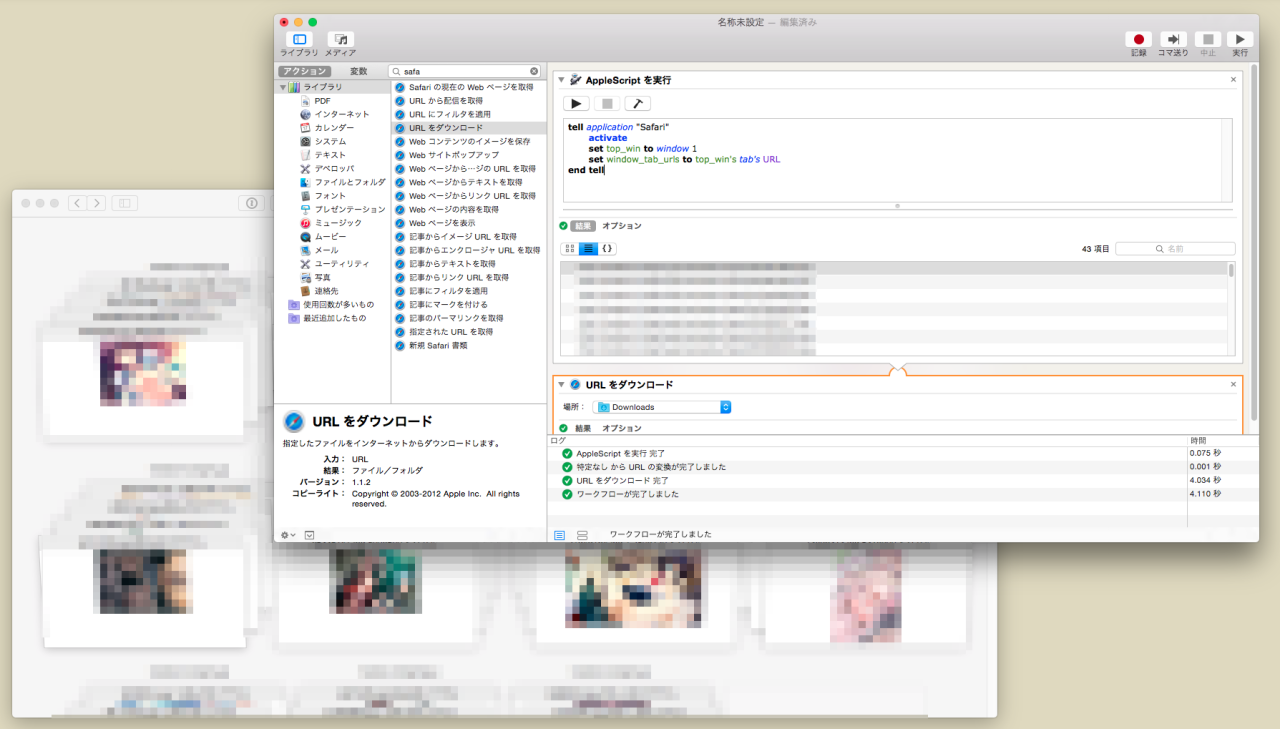Click オプション under the AppleScript action
The image size is (1280, 729).
[621, 226]
